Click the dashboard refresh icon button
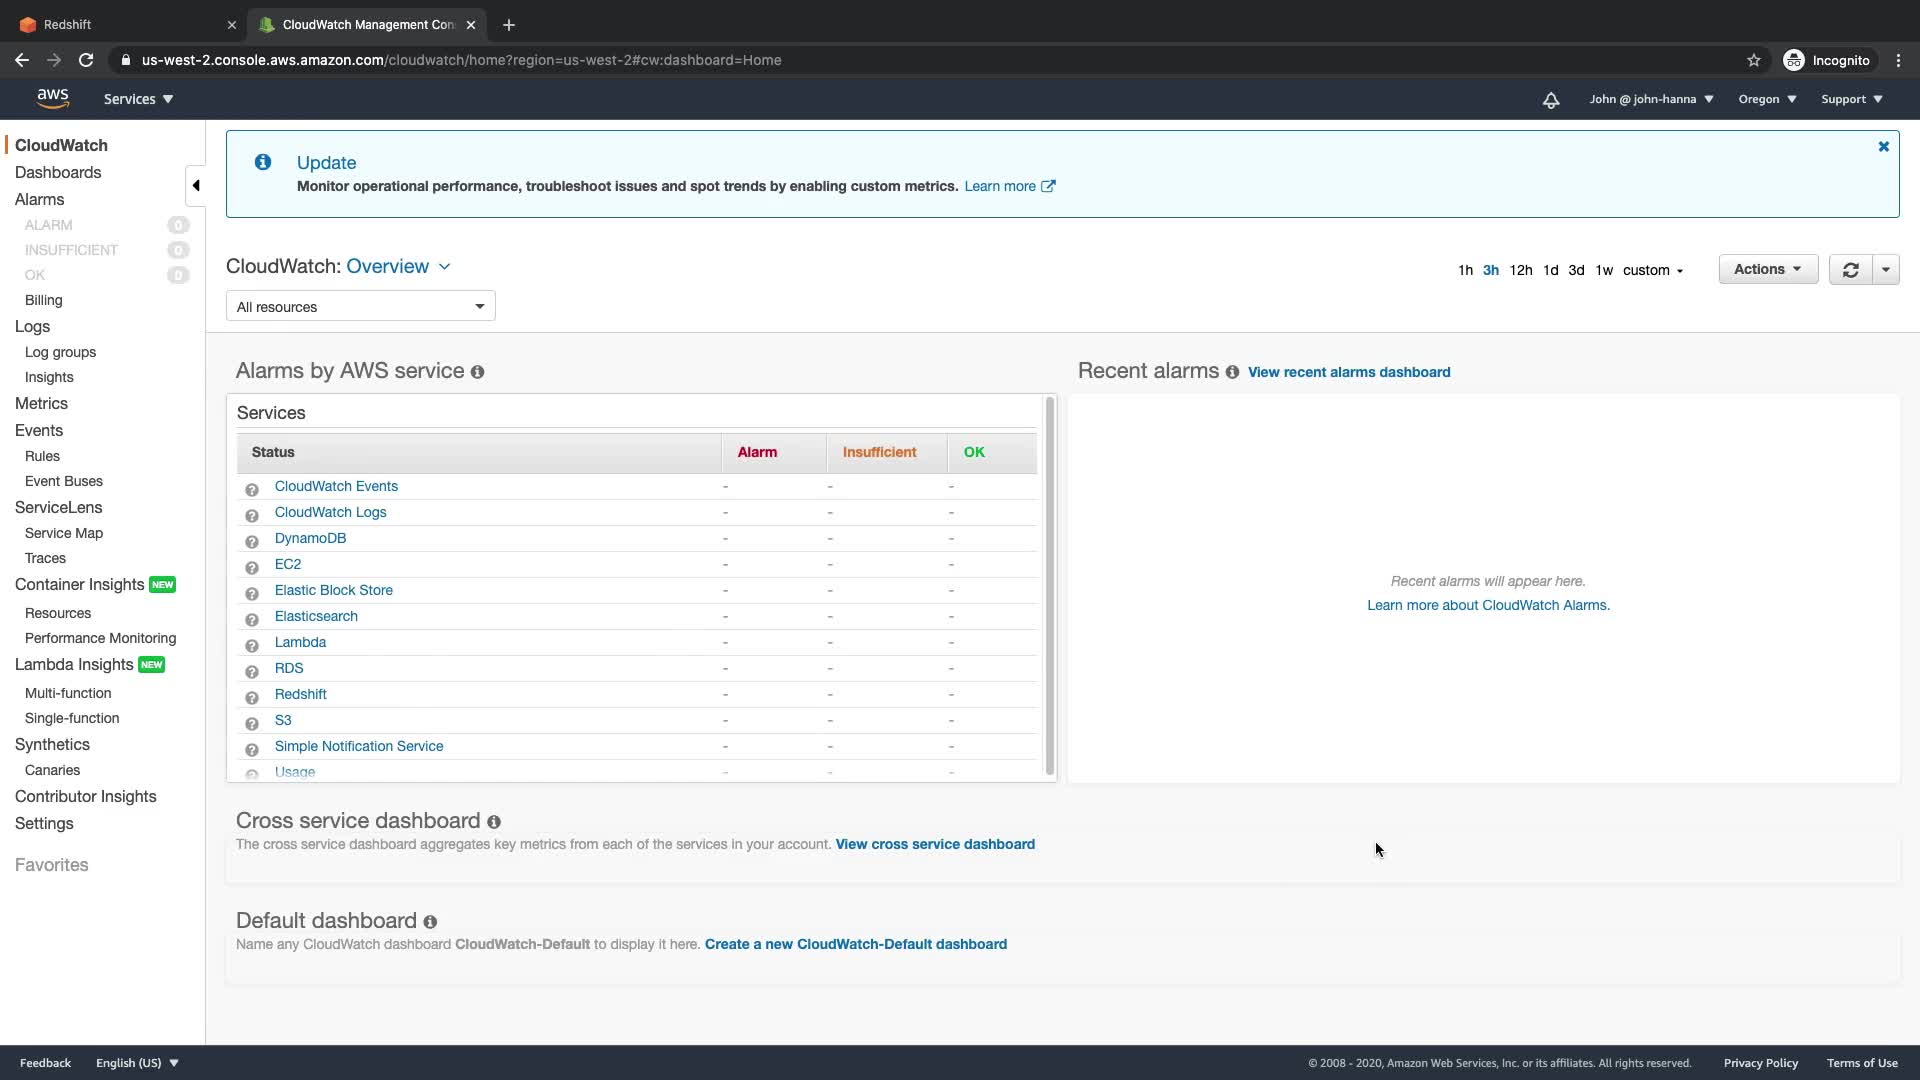1920x1080 pixels. tap(1850, 270)
